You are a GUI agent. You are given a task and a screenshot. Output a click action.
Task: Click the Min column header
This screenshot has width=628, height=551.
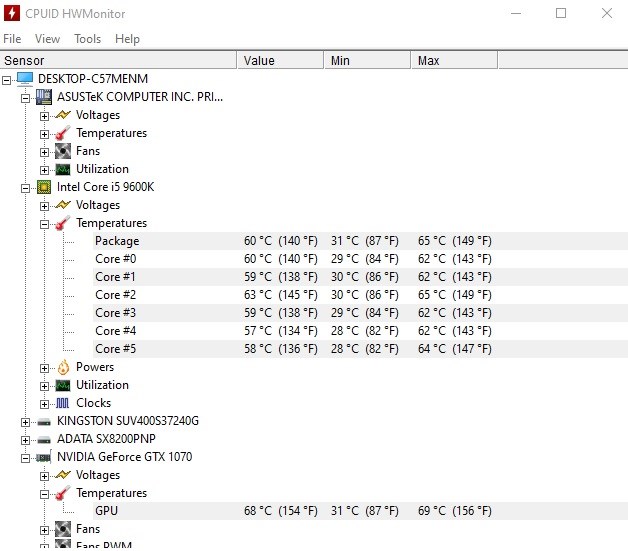click(x=367, y=60)
